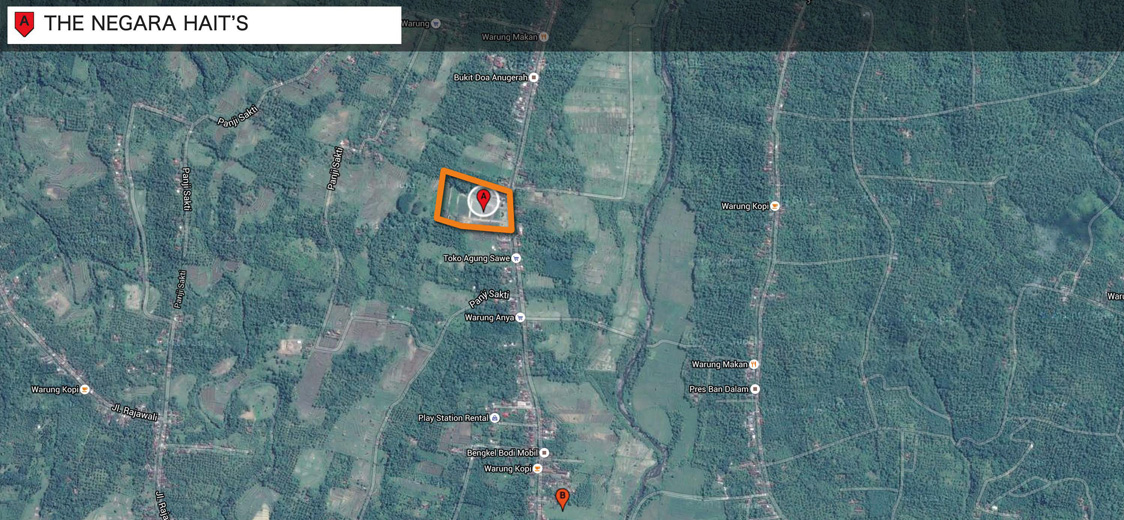
Task: Click the red shield A icon in title
Action: [25, 24]
